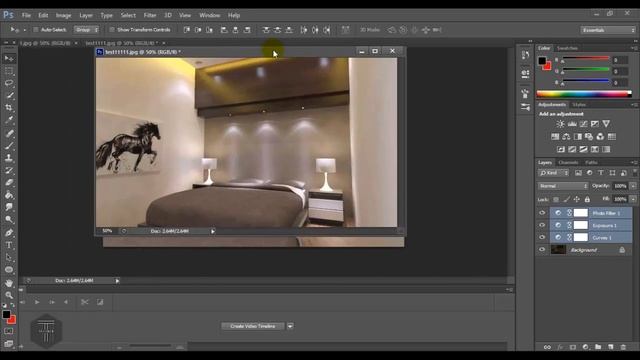Open the Essentials workspace dropdown

pyautogui.click(x=608, y=30)
